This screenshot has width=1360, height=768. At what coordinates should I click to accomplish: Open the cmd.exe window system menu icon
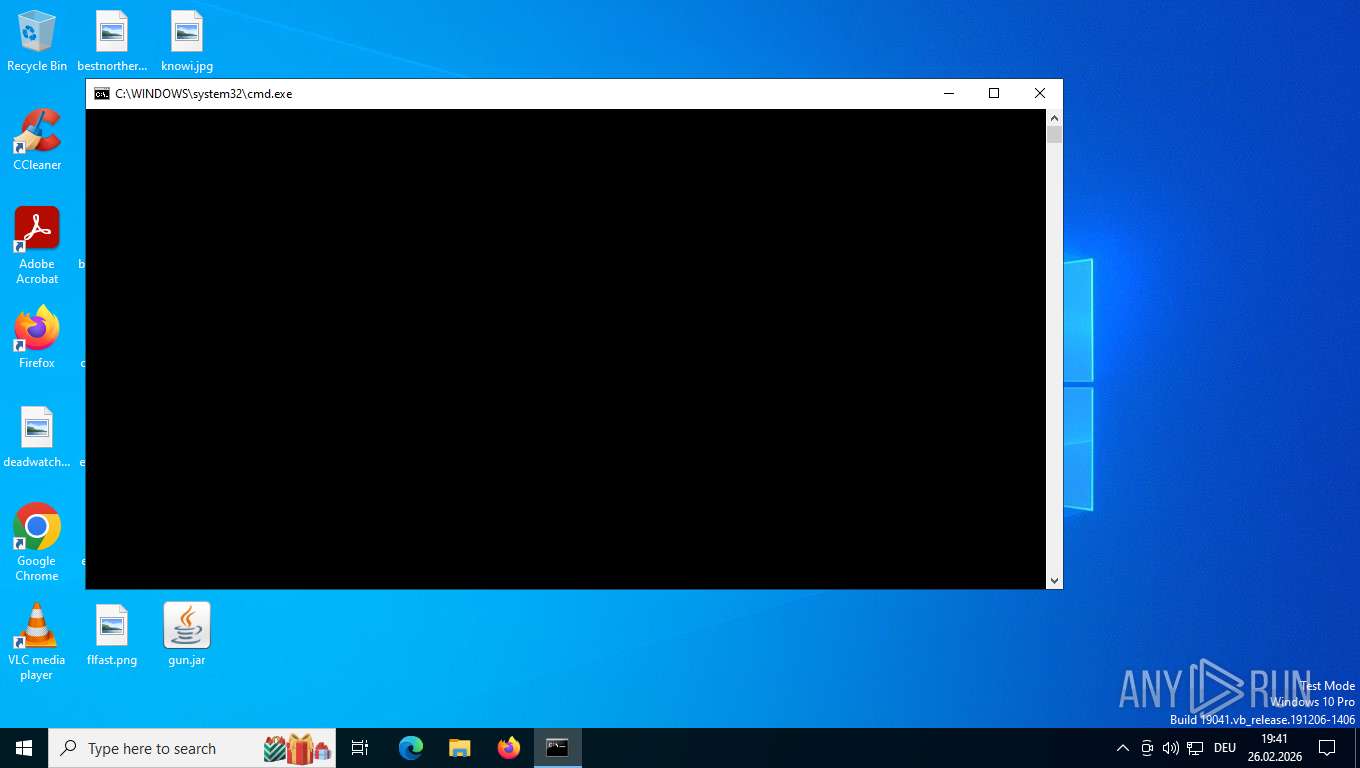[x=101, y=94]
